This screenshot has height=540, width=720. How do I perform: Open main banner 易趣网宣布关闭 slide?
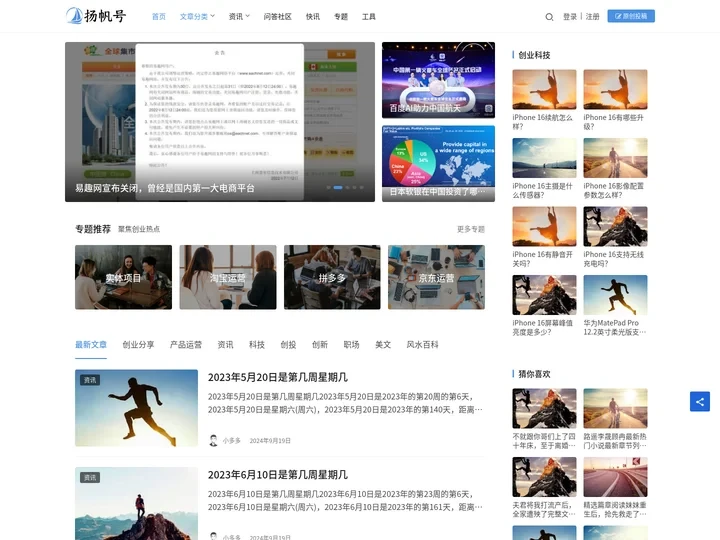point(220,122)
